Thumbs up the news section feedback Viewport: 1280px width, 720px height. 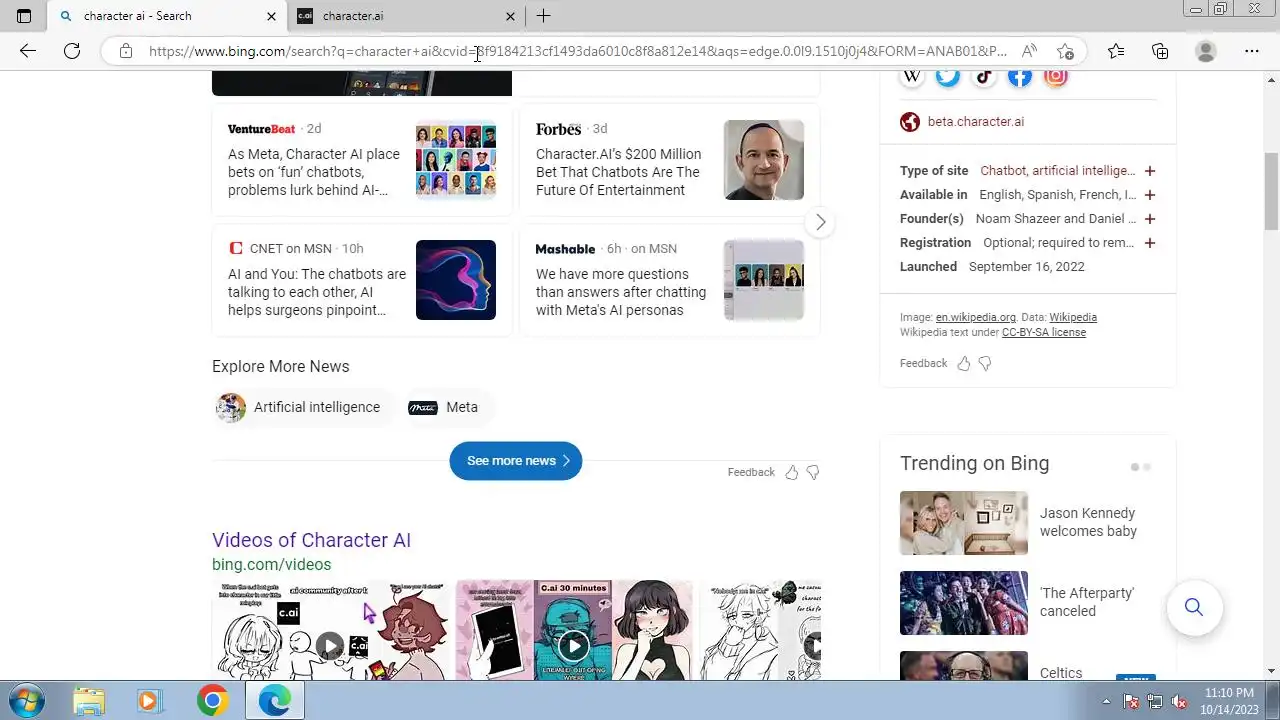click(792, 473)
